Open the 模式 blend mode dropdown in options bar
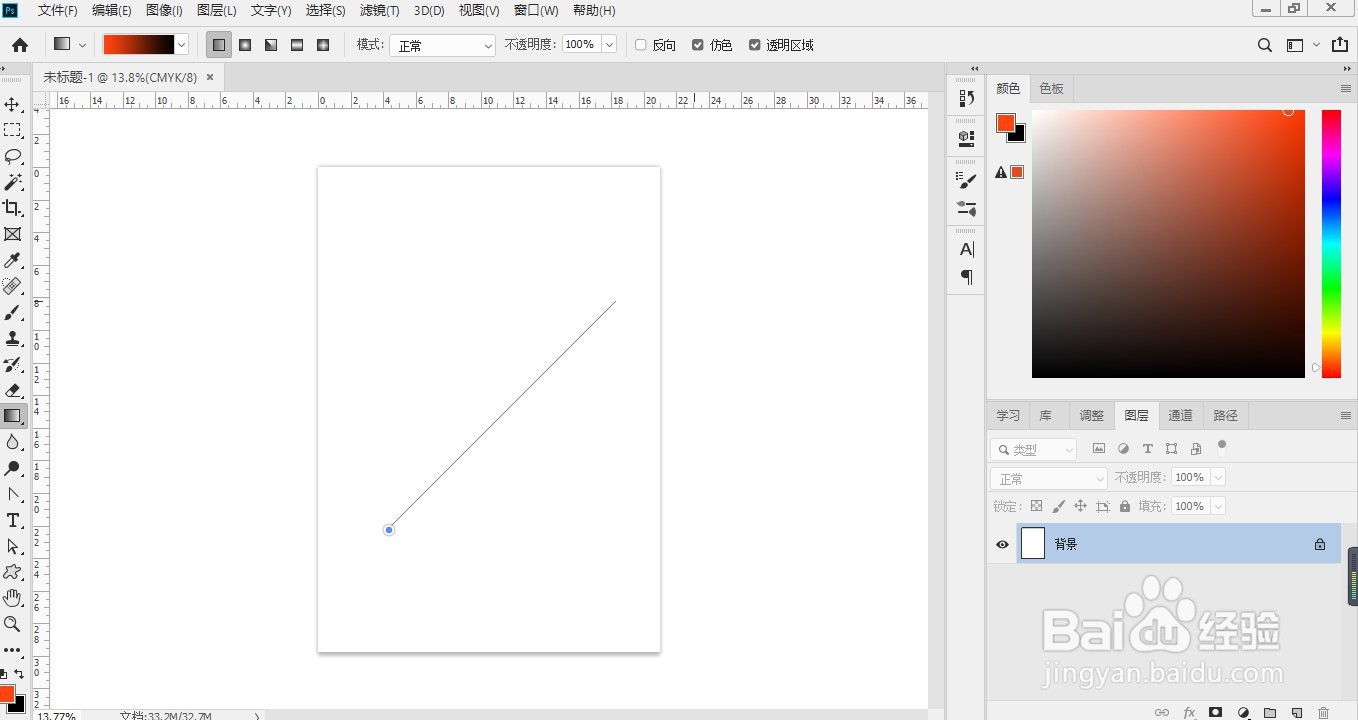The image size is (1358, 720). click(x=442, y=46)
